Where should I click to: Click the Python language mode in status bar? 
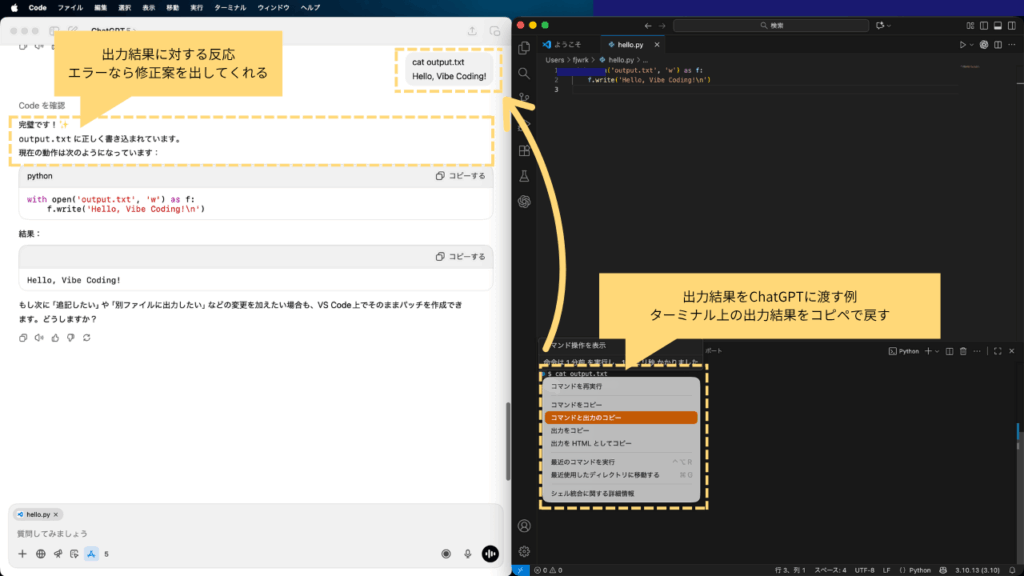914,570
